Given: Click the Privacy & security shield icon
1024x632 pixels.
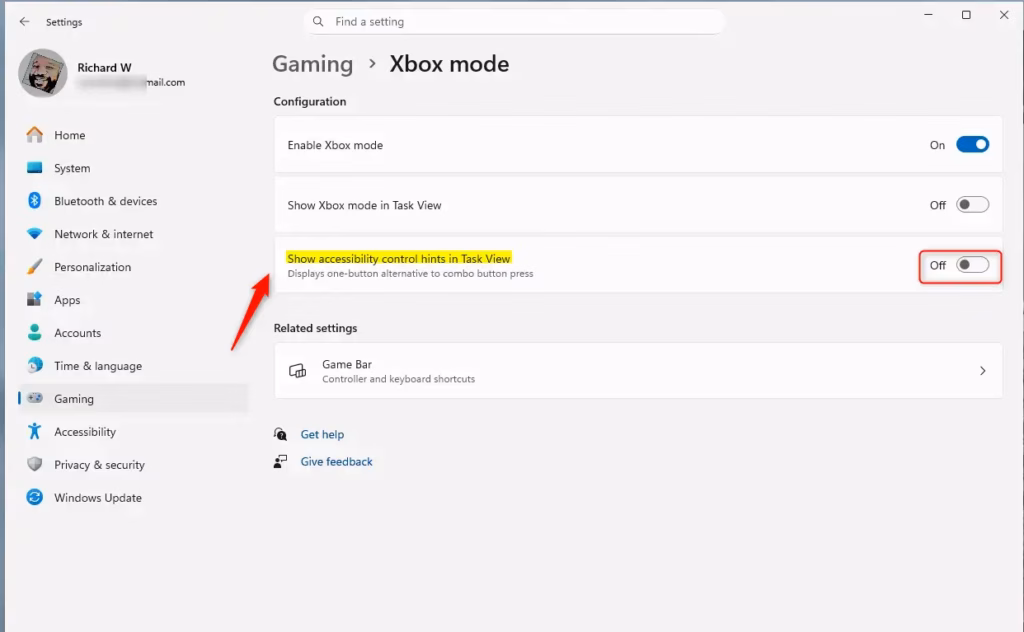Looking at the screenshot, I should pos(35,465).
